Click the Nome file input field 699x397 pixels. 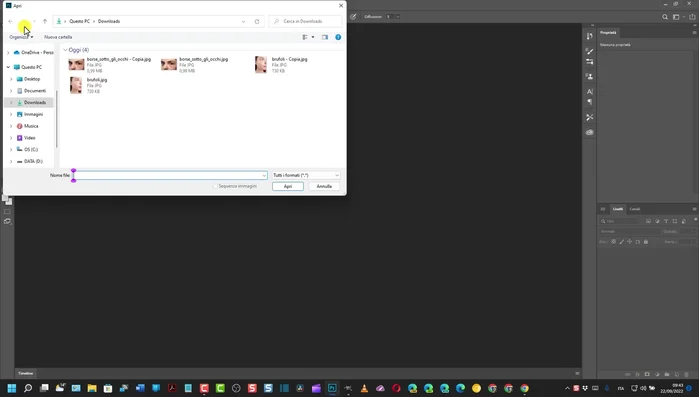pyautogui.click(x=169, y=176)
